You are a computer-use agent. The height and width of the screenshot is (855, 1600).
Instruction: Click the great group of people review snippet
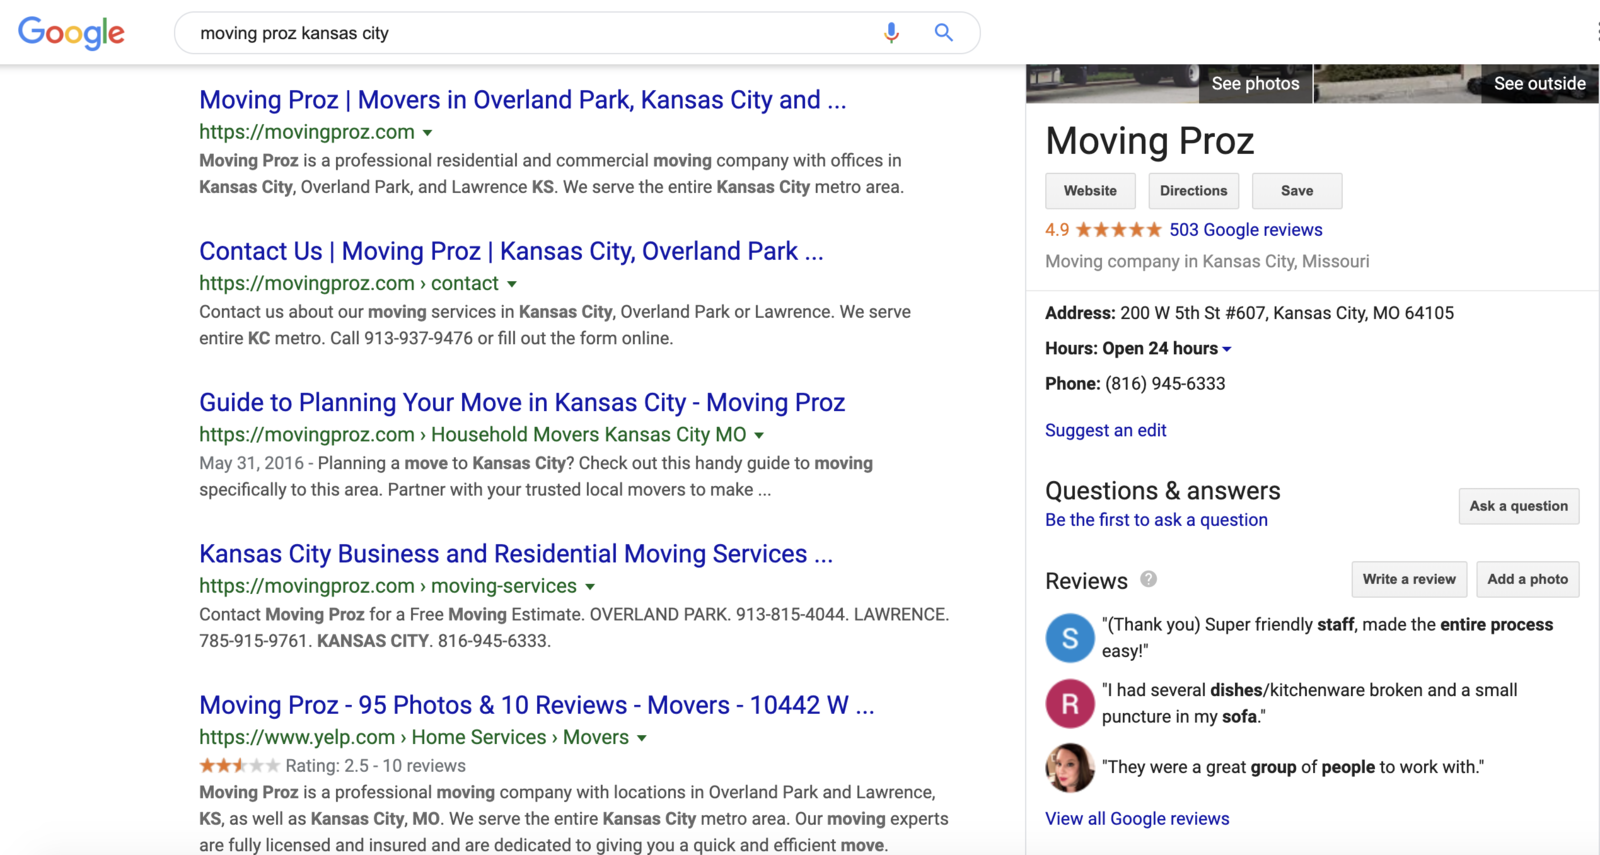pos(1293,767)
